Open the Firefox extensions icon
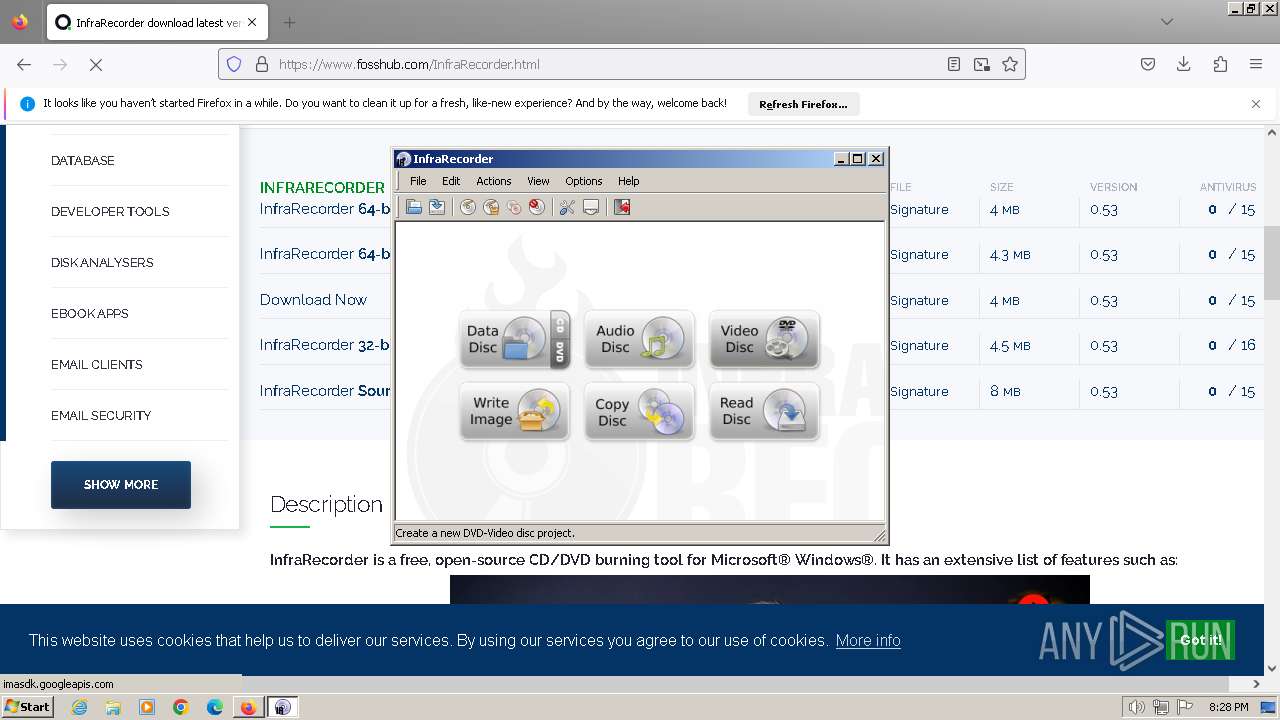The image size is (1280, 720). 1220,64
